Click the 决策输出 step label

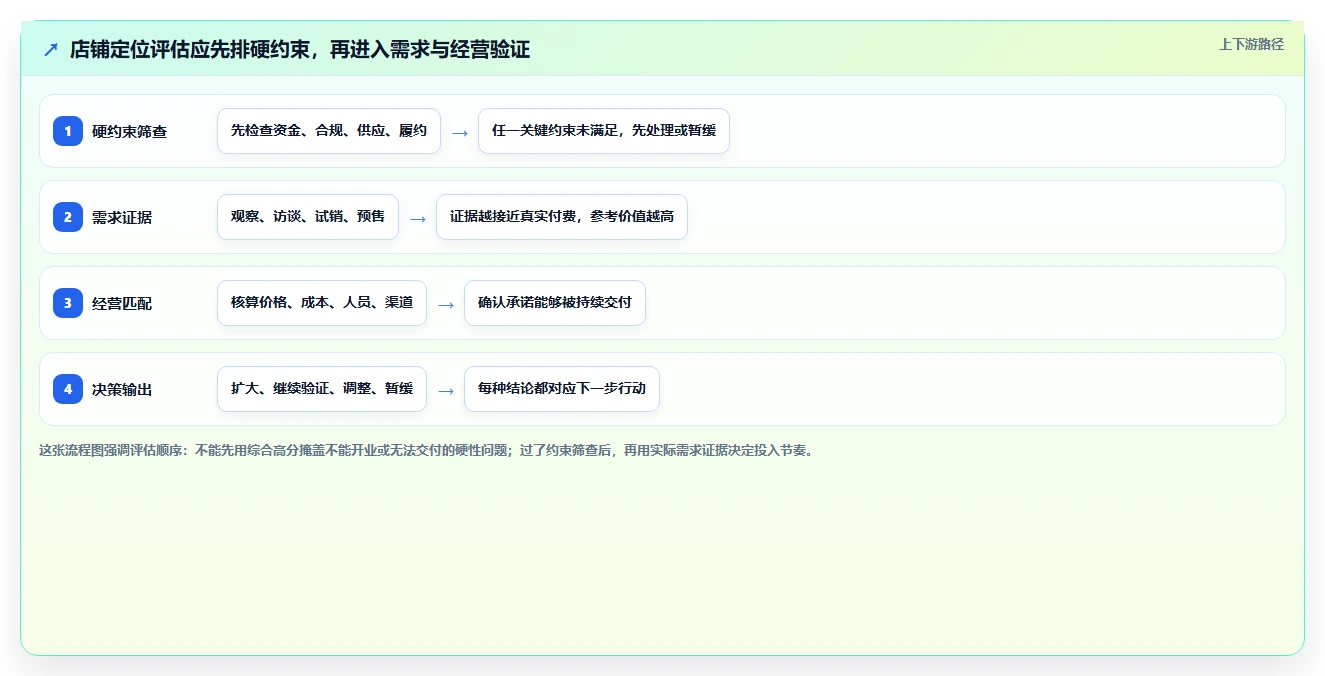(x=122, y=389)
